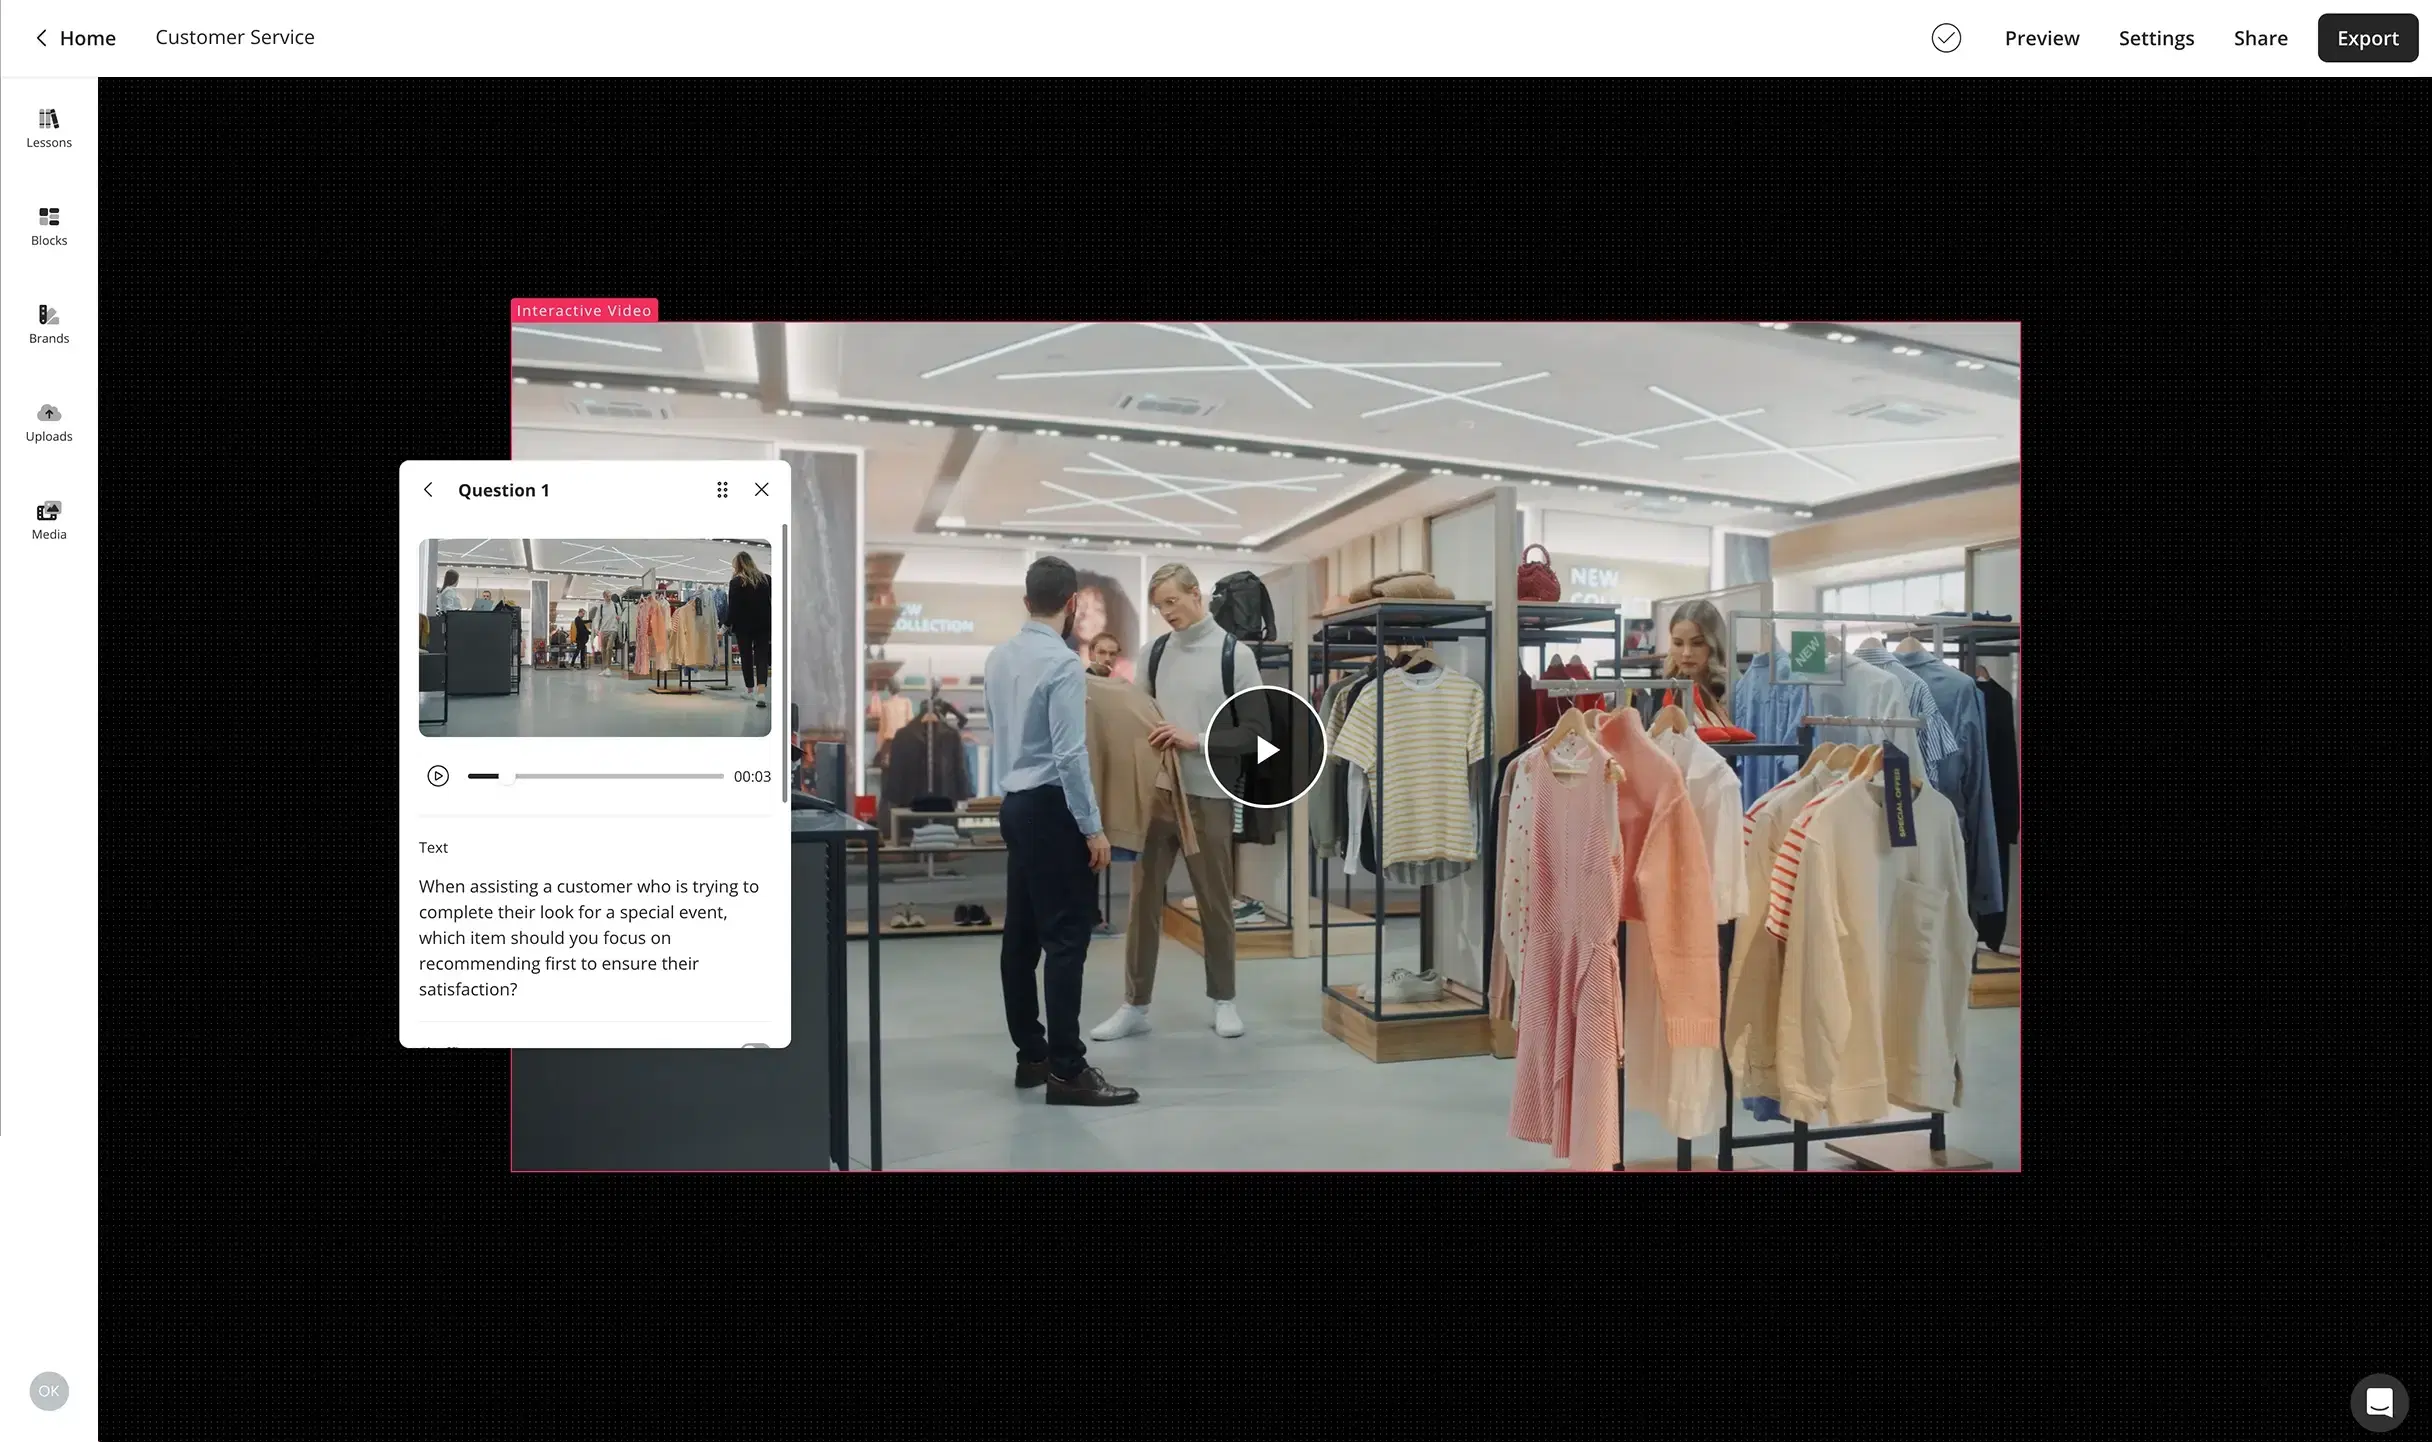
Task: Navigate back using the Home chevron
Action: point(41,37)
